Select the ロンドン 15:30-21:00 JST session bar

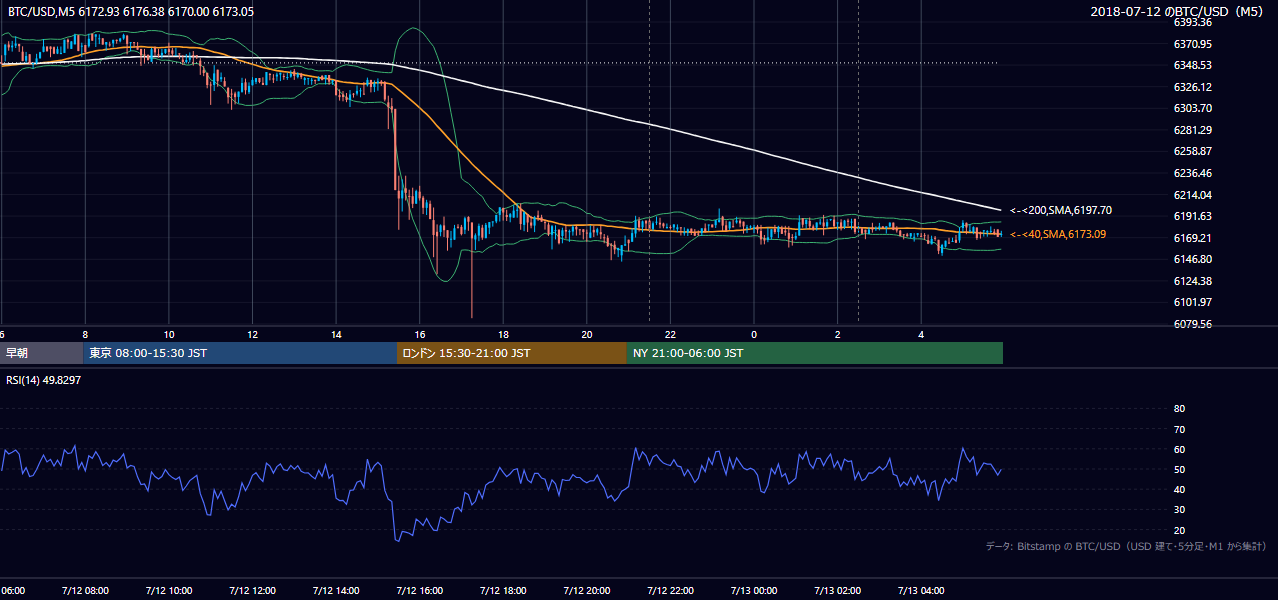[x=512, y=353]
